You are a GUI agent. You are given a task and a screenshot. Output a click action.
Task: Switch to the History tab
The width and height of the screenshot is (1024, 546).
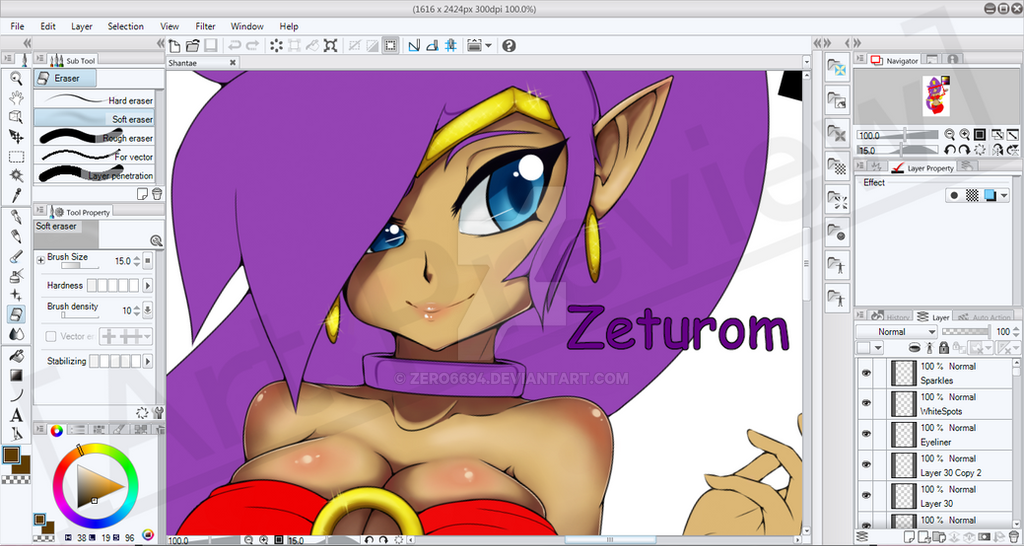tap(890, 317)
